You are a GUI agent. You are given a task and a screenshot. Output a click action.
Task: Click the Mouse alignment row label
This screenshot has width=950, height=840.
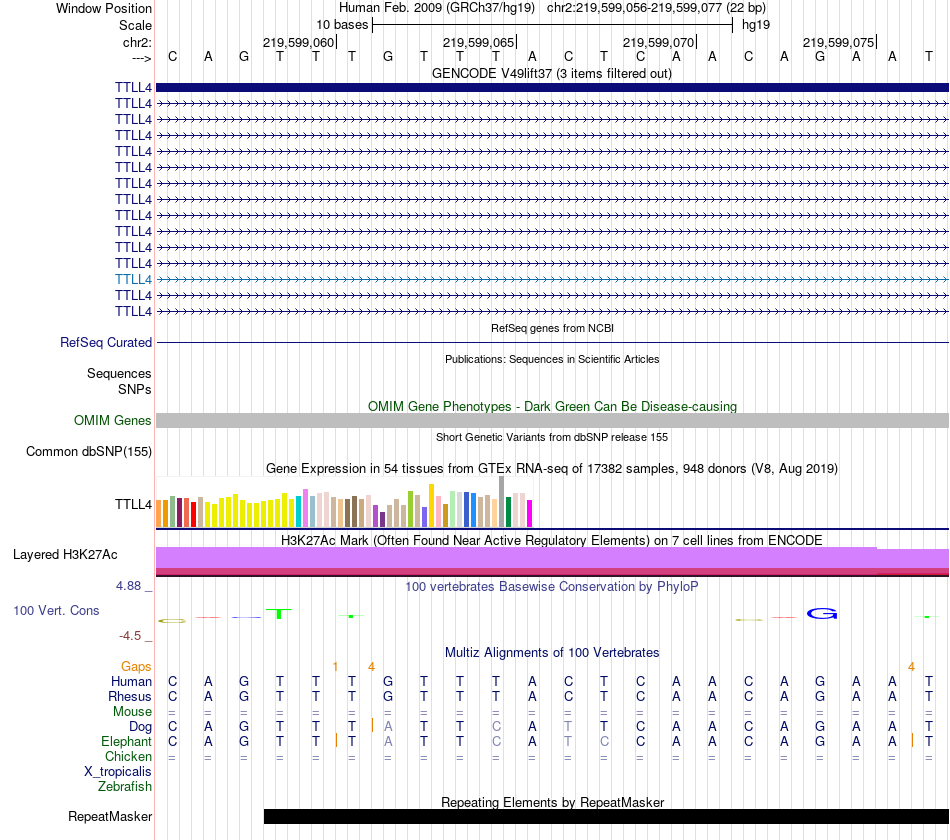pyautogui.click(x=132, y=712)
